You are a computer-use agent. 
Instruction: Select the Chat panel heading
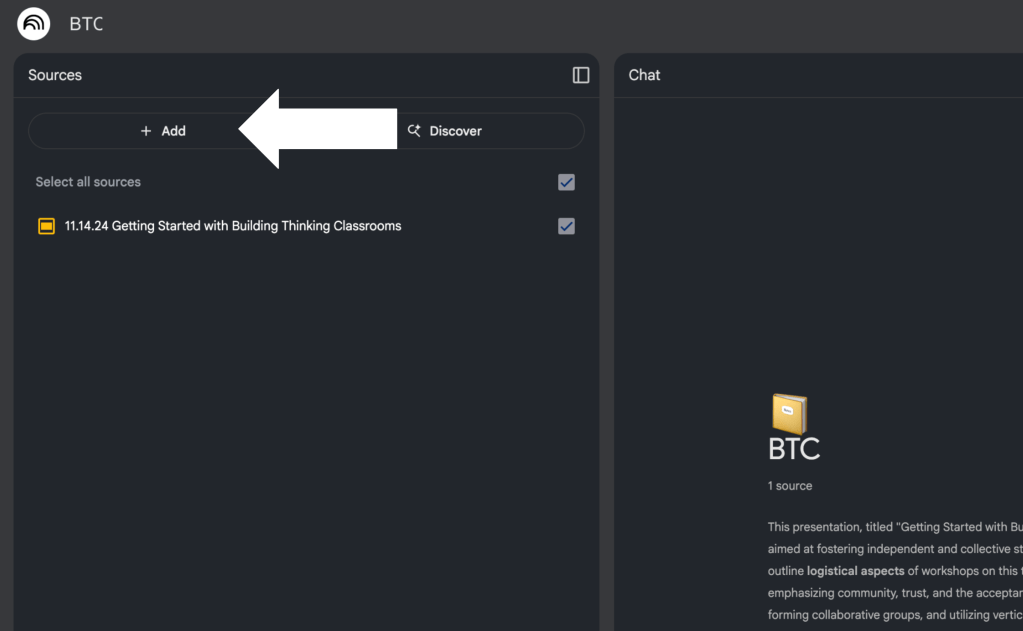click(x=644, y=75)
